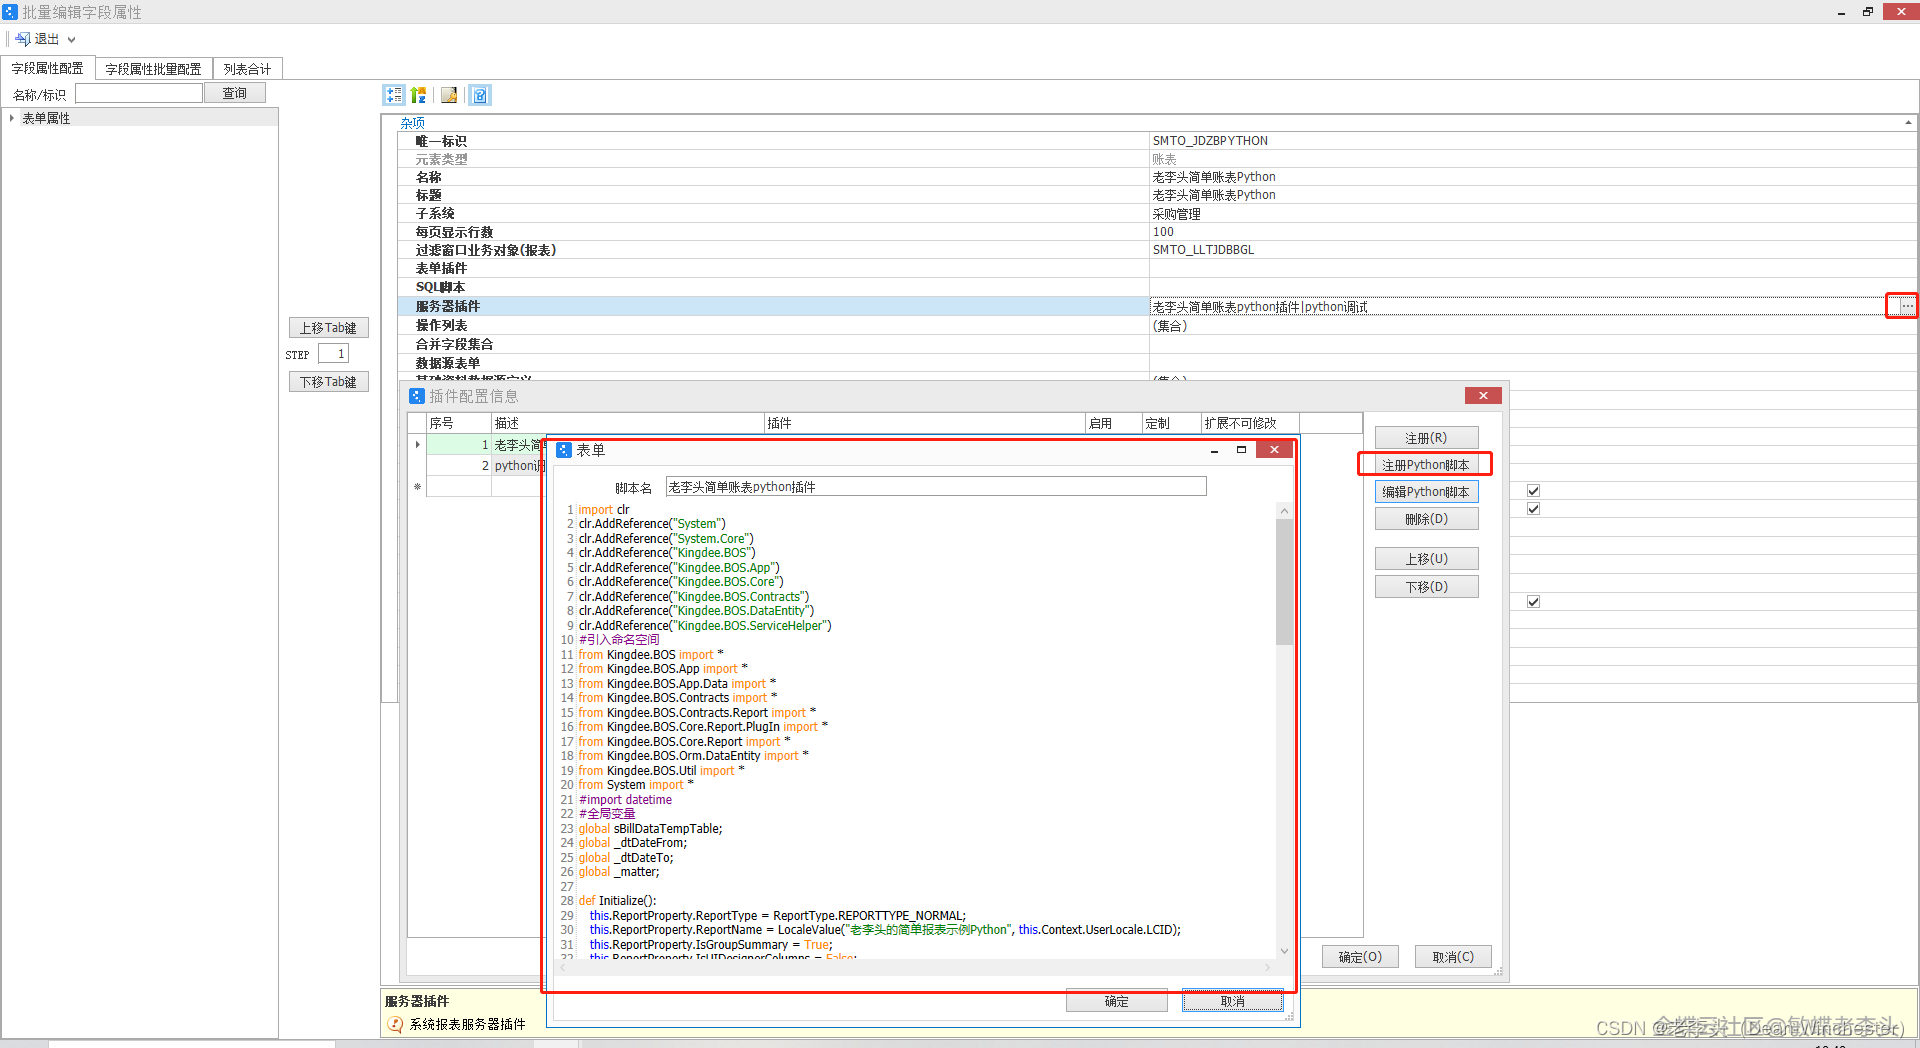Image resolution: width=1920 pixels, height=1048 pixels.
Task: Click code line 1 import clr
Action: (x=604, y=510)
